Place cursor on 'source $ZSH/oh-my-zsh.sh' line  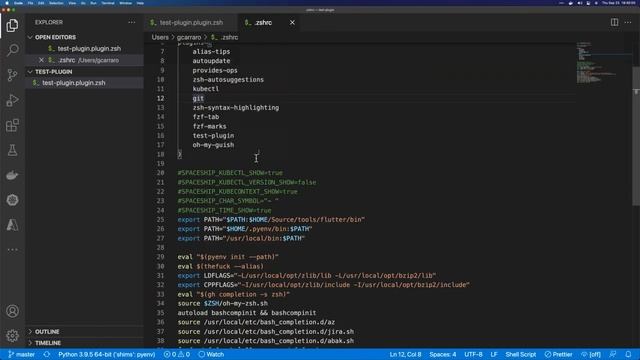click(x=223, y=304)
